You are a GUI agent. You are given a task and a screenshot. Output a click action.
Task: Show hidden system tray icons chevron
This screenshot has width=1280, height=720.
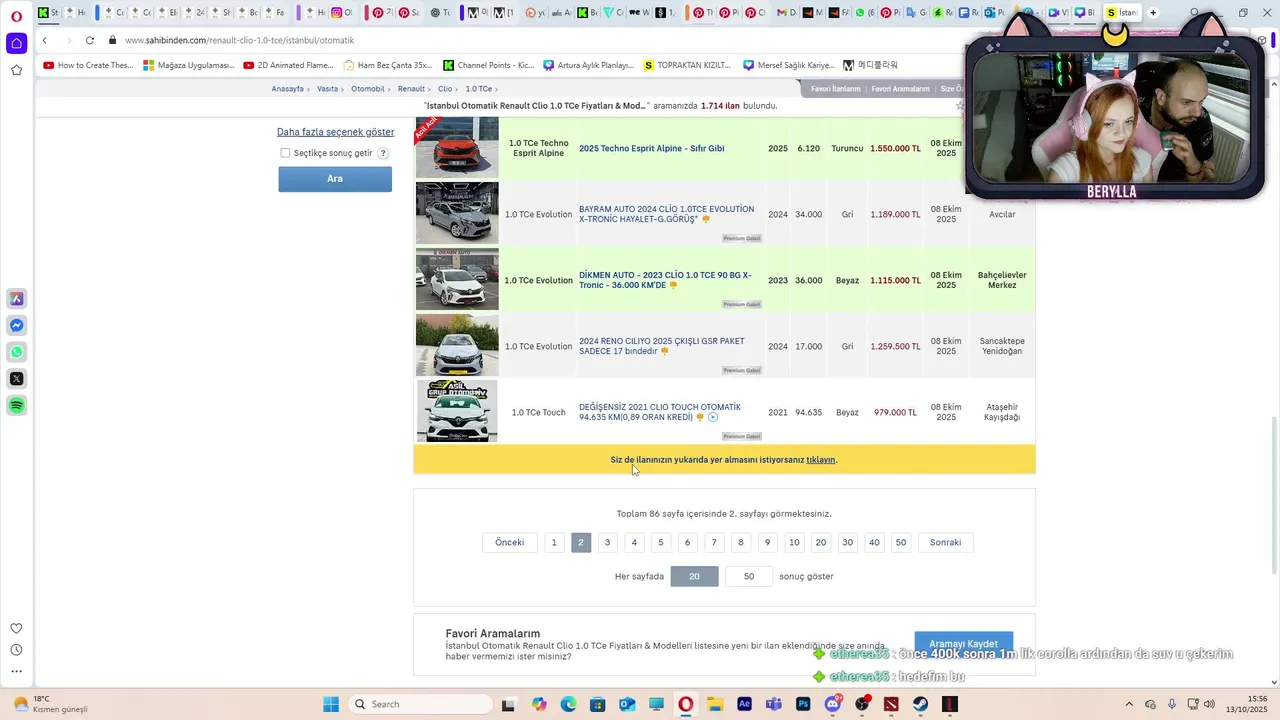click(x=1129, y=704)
